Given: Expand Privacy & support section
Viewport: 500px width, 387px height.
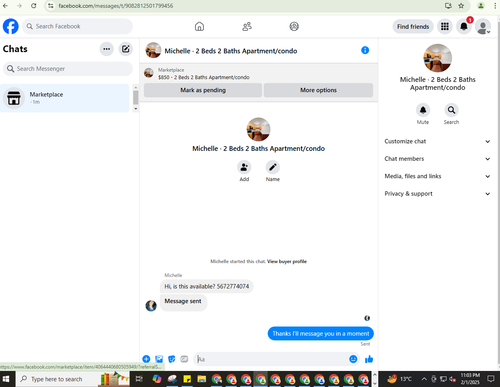Looking at the screenshot, I should tap(437, 194).
